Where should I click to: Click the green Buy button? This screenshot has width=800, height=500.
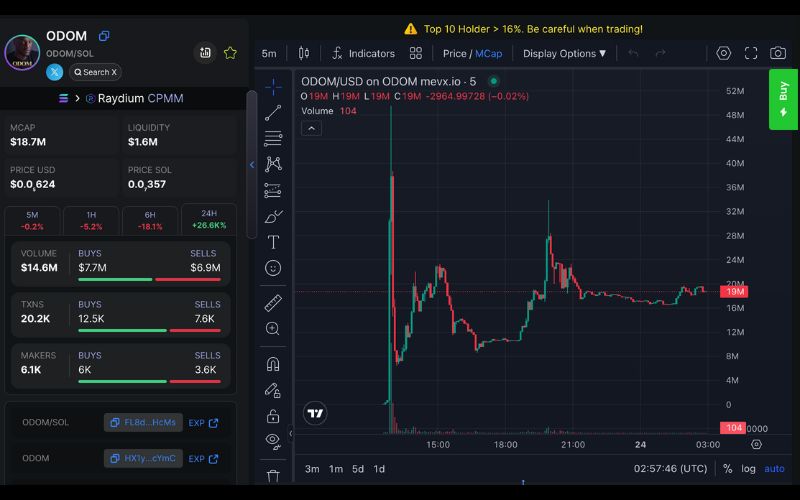tap(783, 99)
